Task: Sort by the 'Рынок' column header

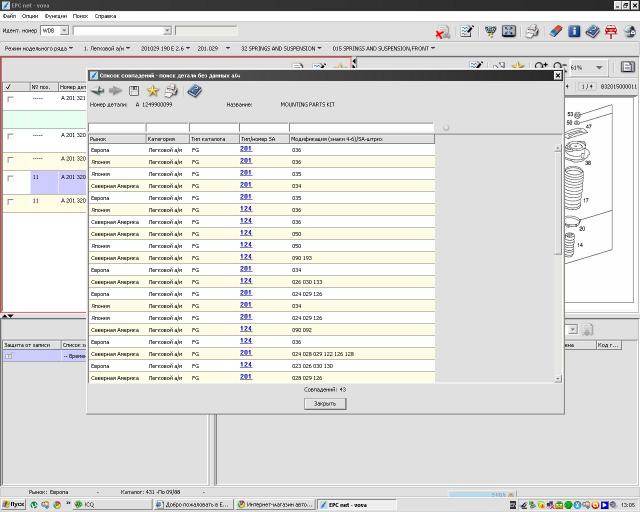Action: click(x=118, y=139)
